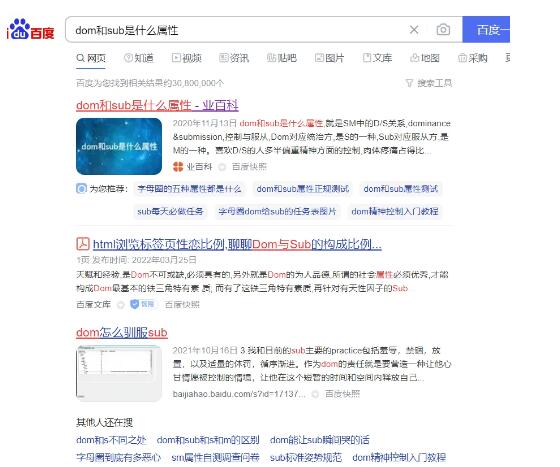Click the result count text 百度为您找到相关结果
This screenshot has height=467, width=560.
coord(150,83)
